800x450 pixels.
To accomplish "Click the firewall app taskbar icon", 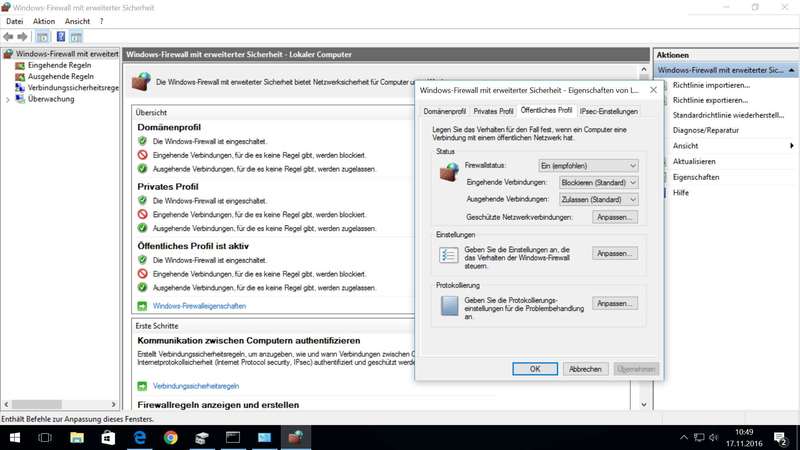I will tap(295, 438).
